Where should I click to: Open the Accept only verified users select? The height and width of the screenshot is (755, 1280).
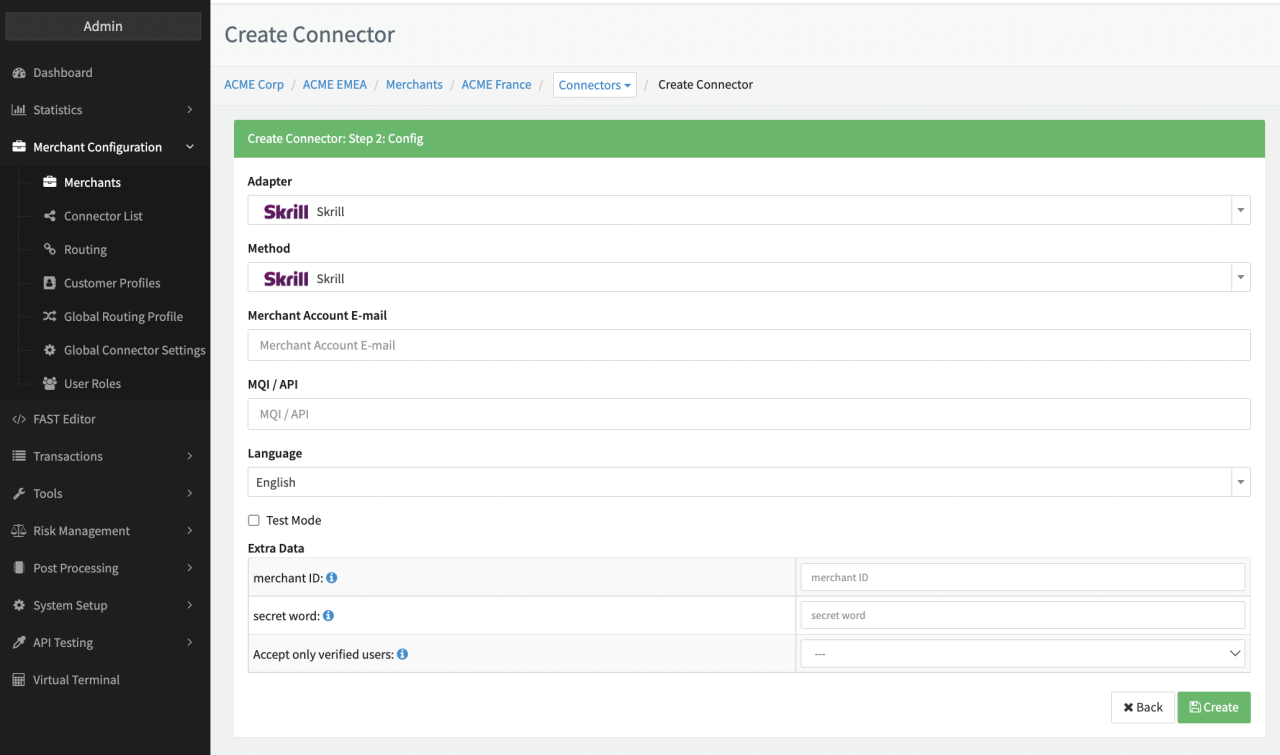(1022, 654)
